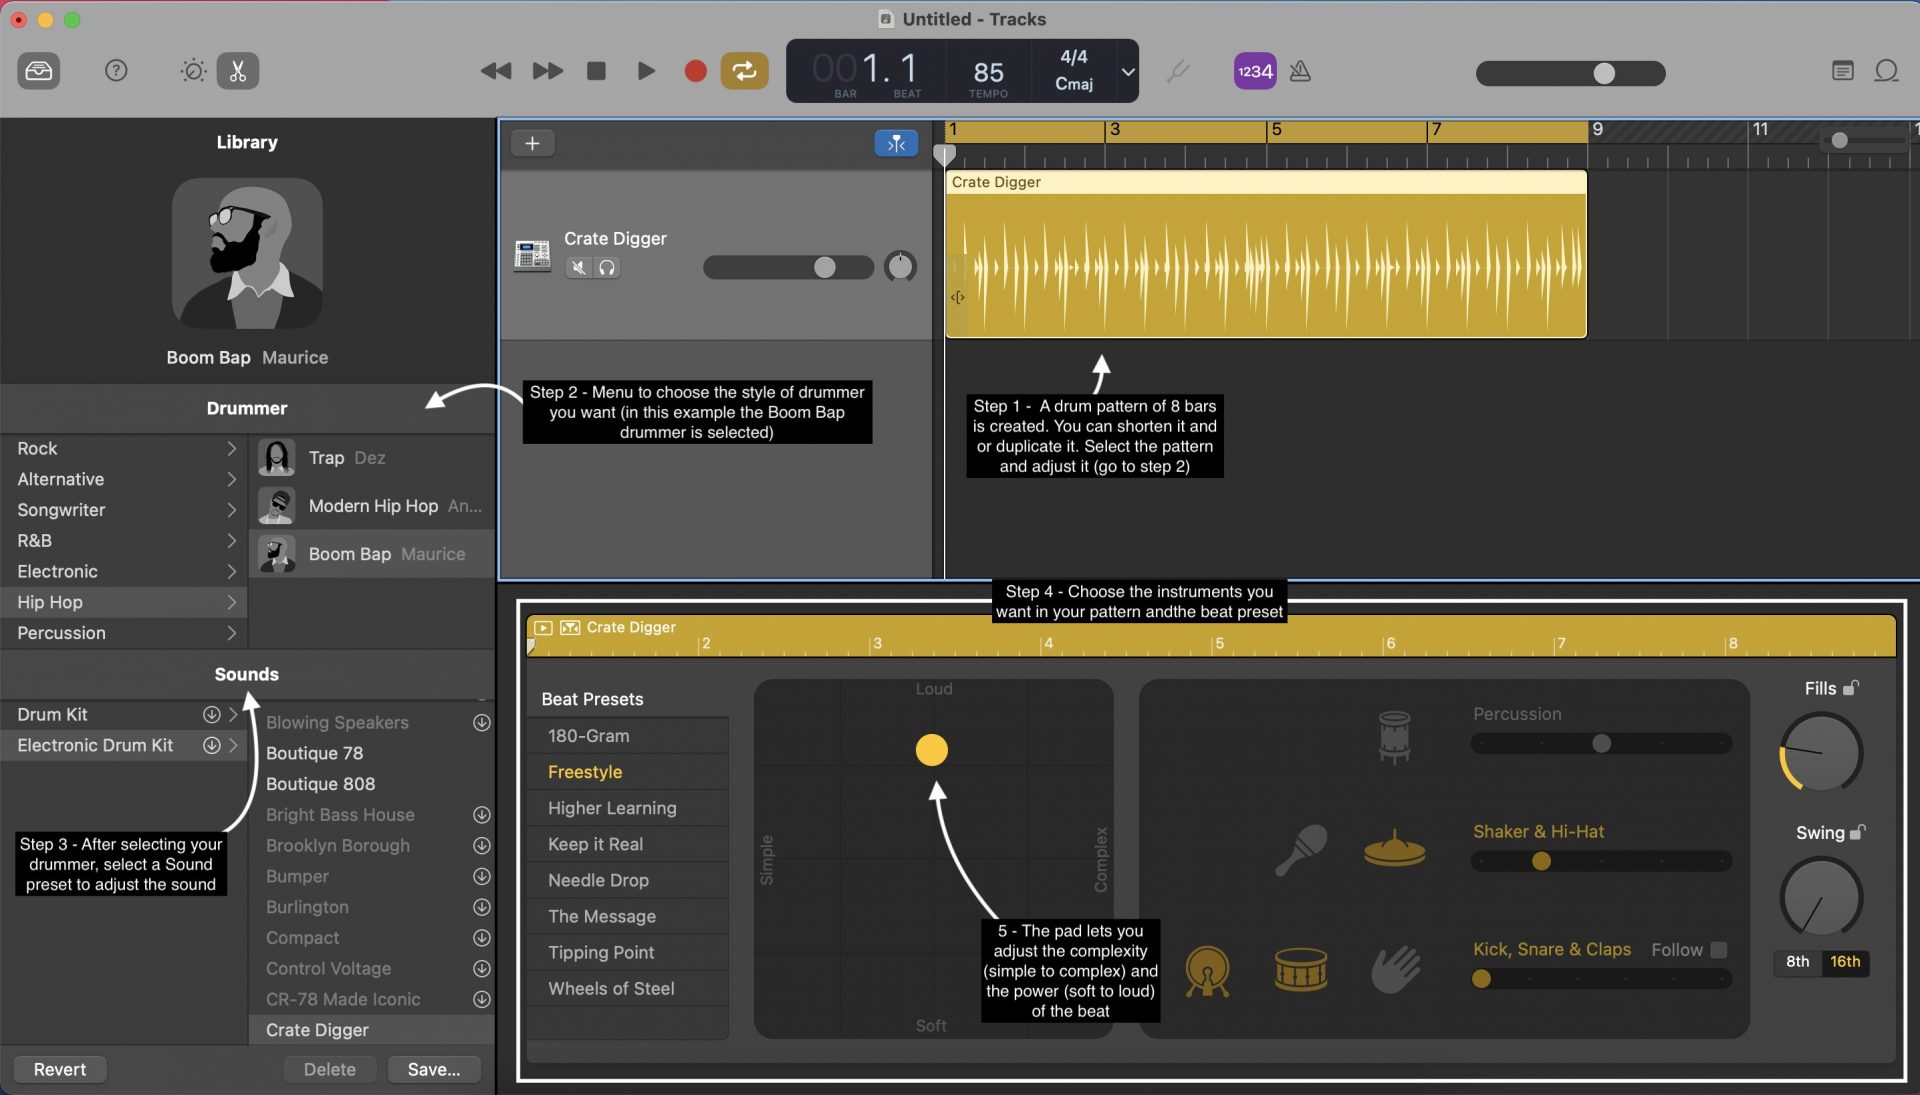Click the yellow complexity pad puck
Viewport: 1920px width, 1095px height.
tap(931, 749)
